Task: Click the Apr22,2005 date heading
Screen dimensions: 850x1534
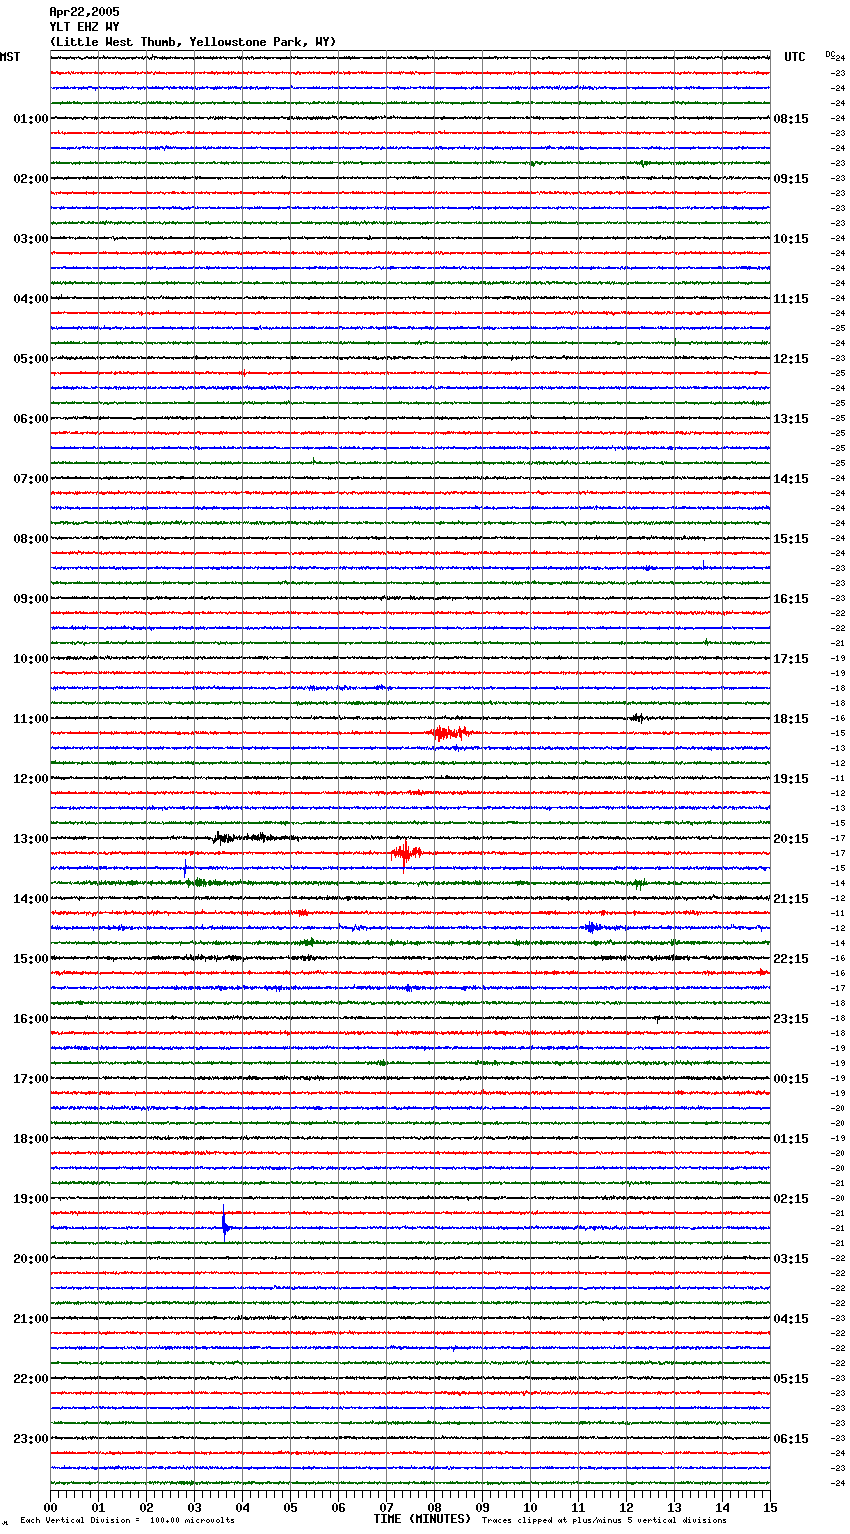Action: (84, 12)
